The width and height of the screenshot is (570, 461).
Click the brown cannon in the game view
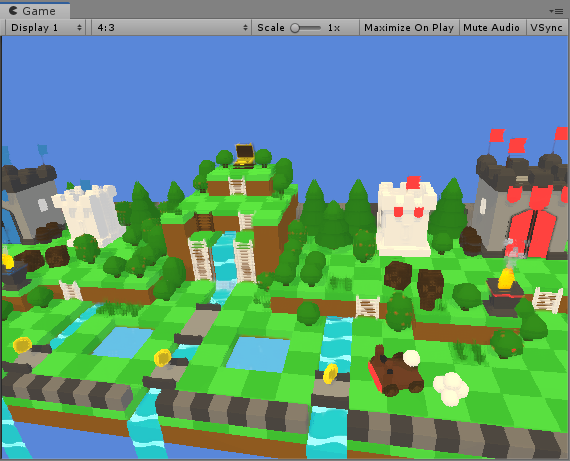click(x=395, y=370)
